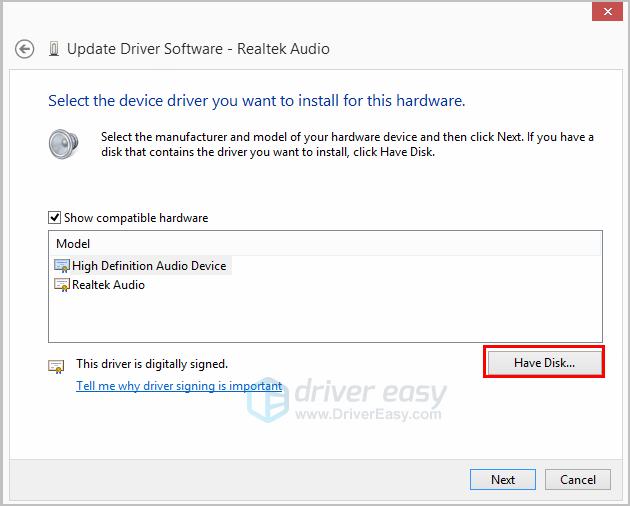630x506 pixels.
Task: Click 'This driver is digitally signed.' text
Action: coord(152,364)
